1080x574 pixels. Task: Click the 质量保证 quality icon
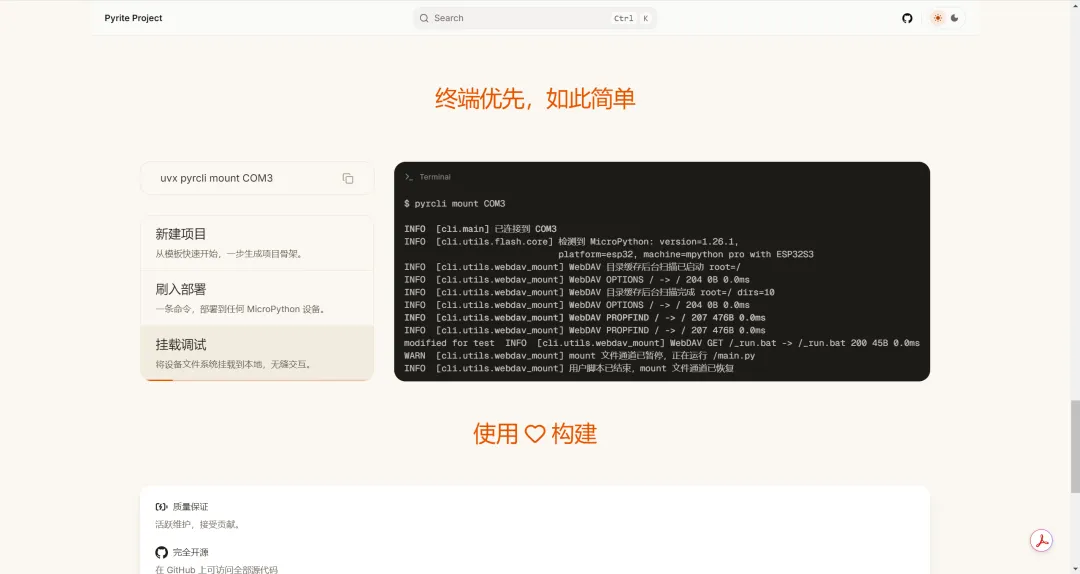click(x=161, y=506)
